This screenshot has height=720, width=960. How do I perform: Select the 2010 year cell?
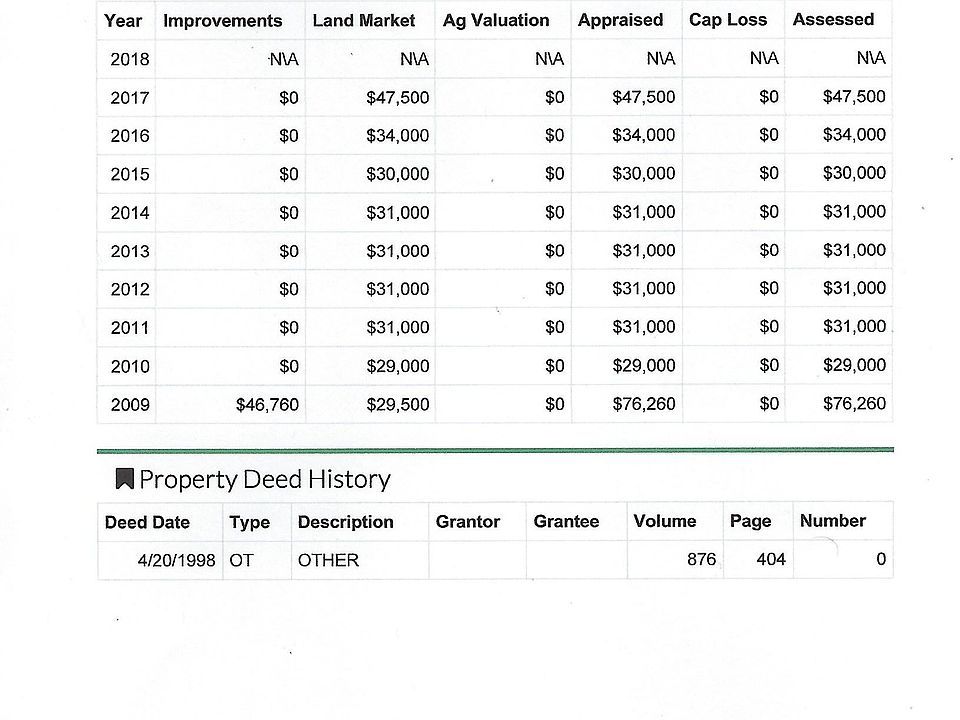tap(130, 366)
